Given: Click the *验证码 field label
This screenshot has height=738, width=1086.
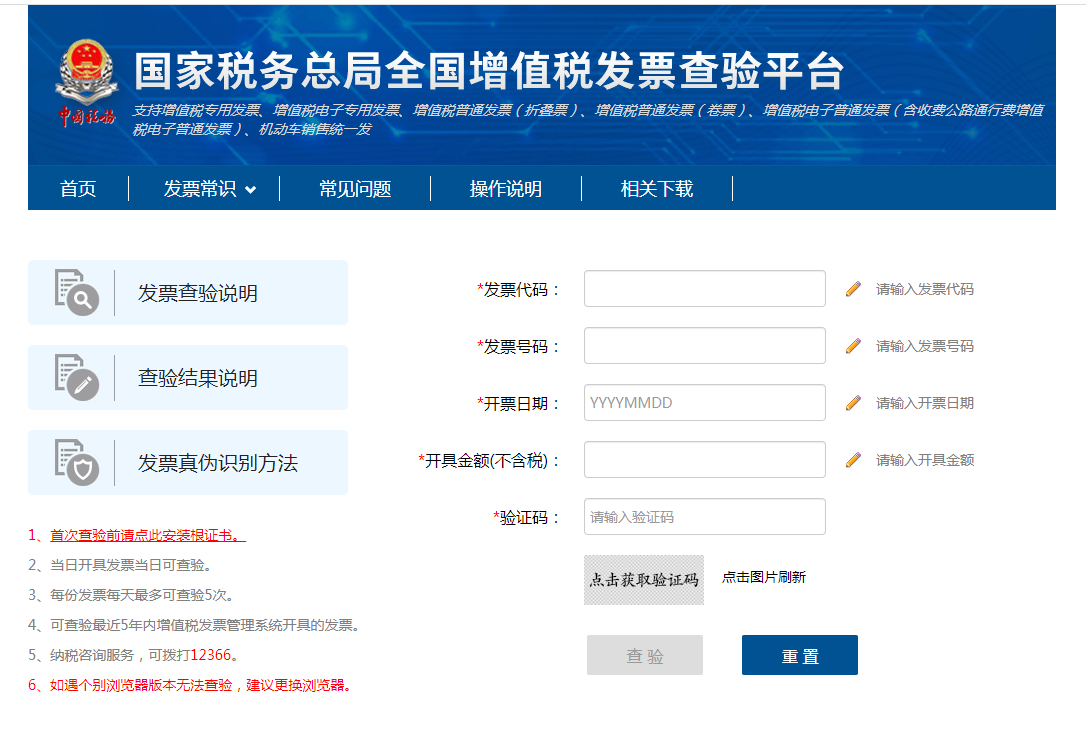Looking at the screenshot, I should coord(526,517).
